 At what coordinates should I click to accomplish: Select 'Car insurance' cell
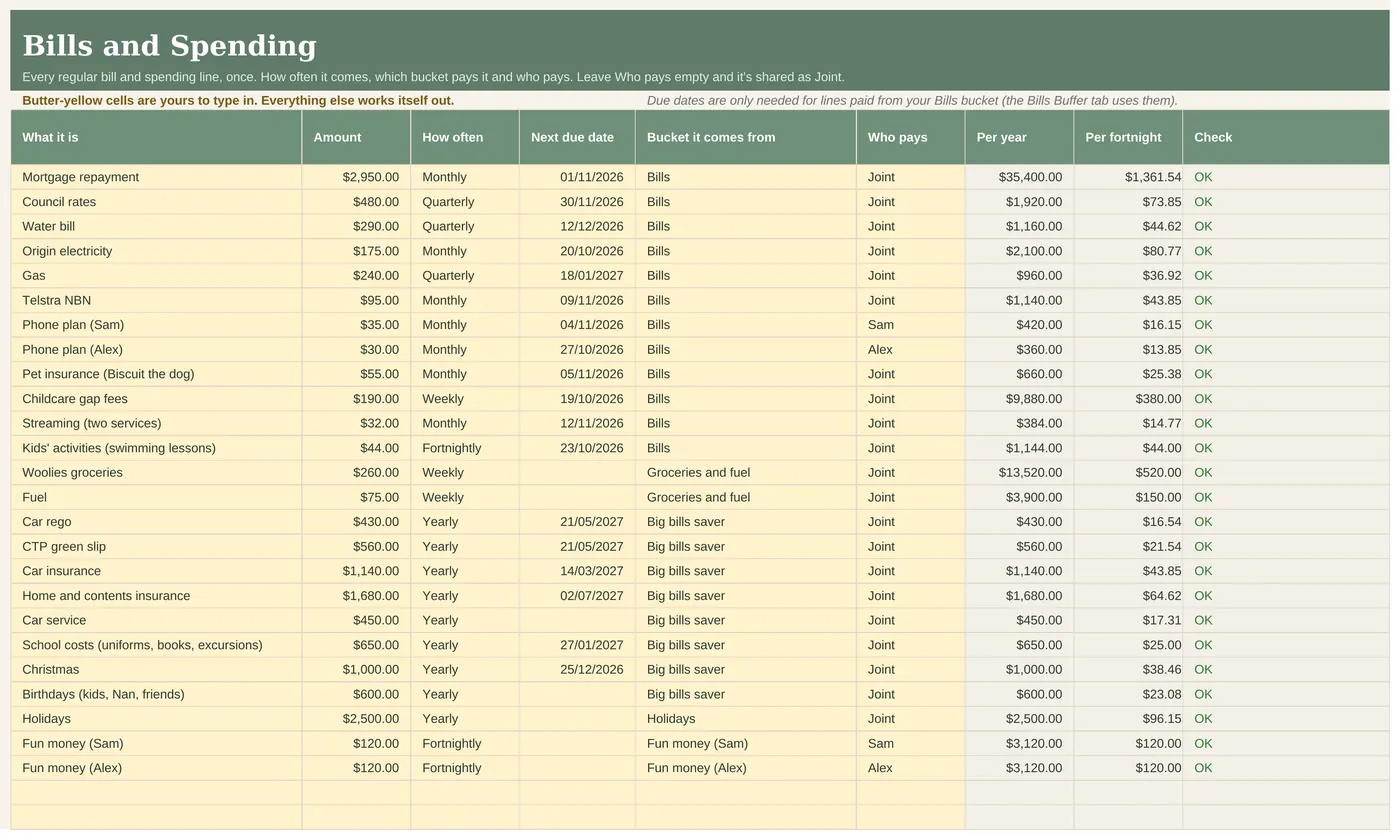click(x=156, y=571)
